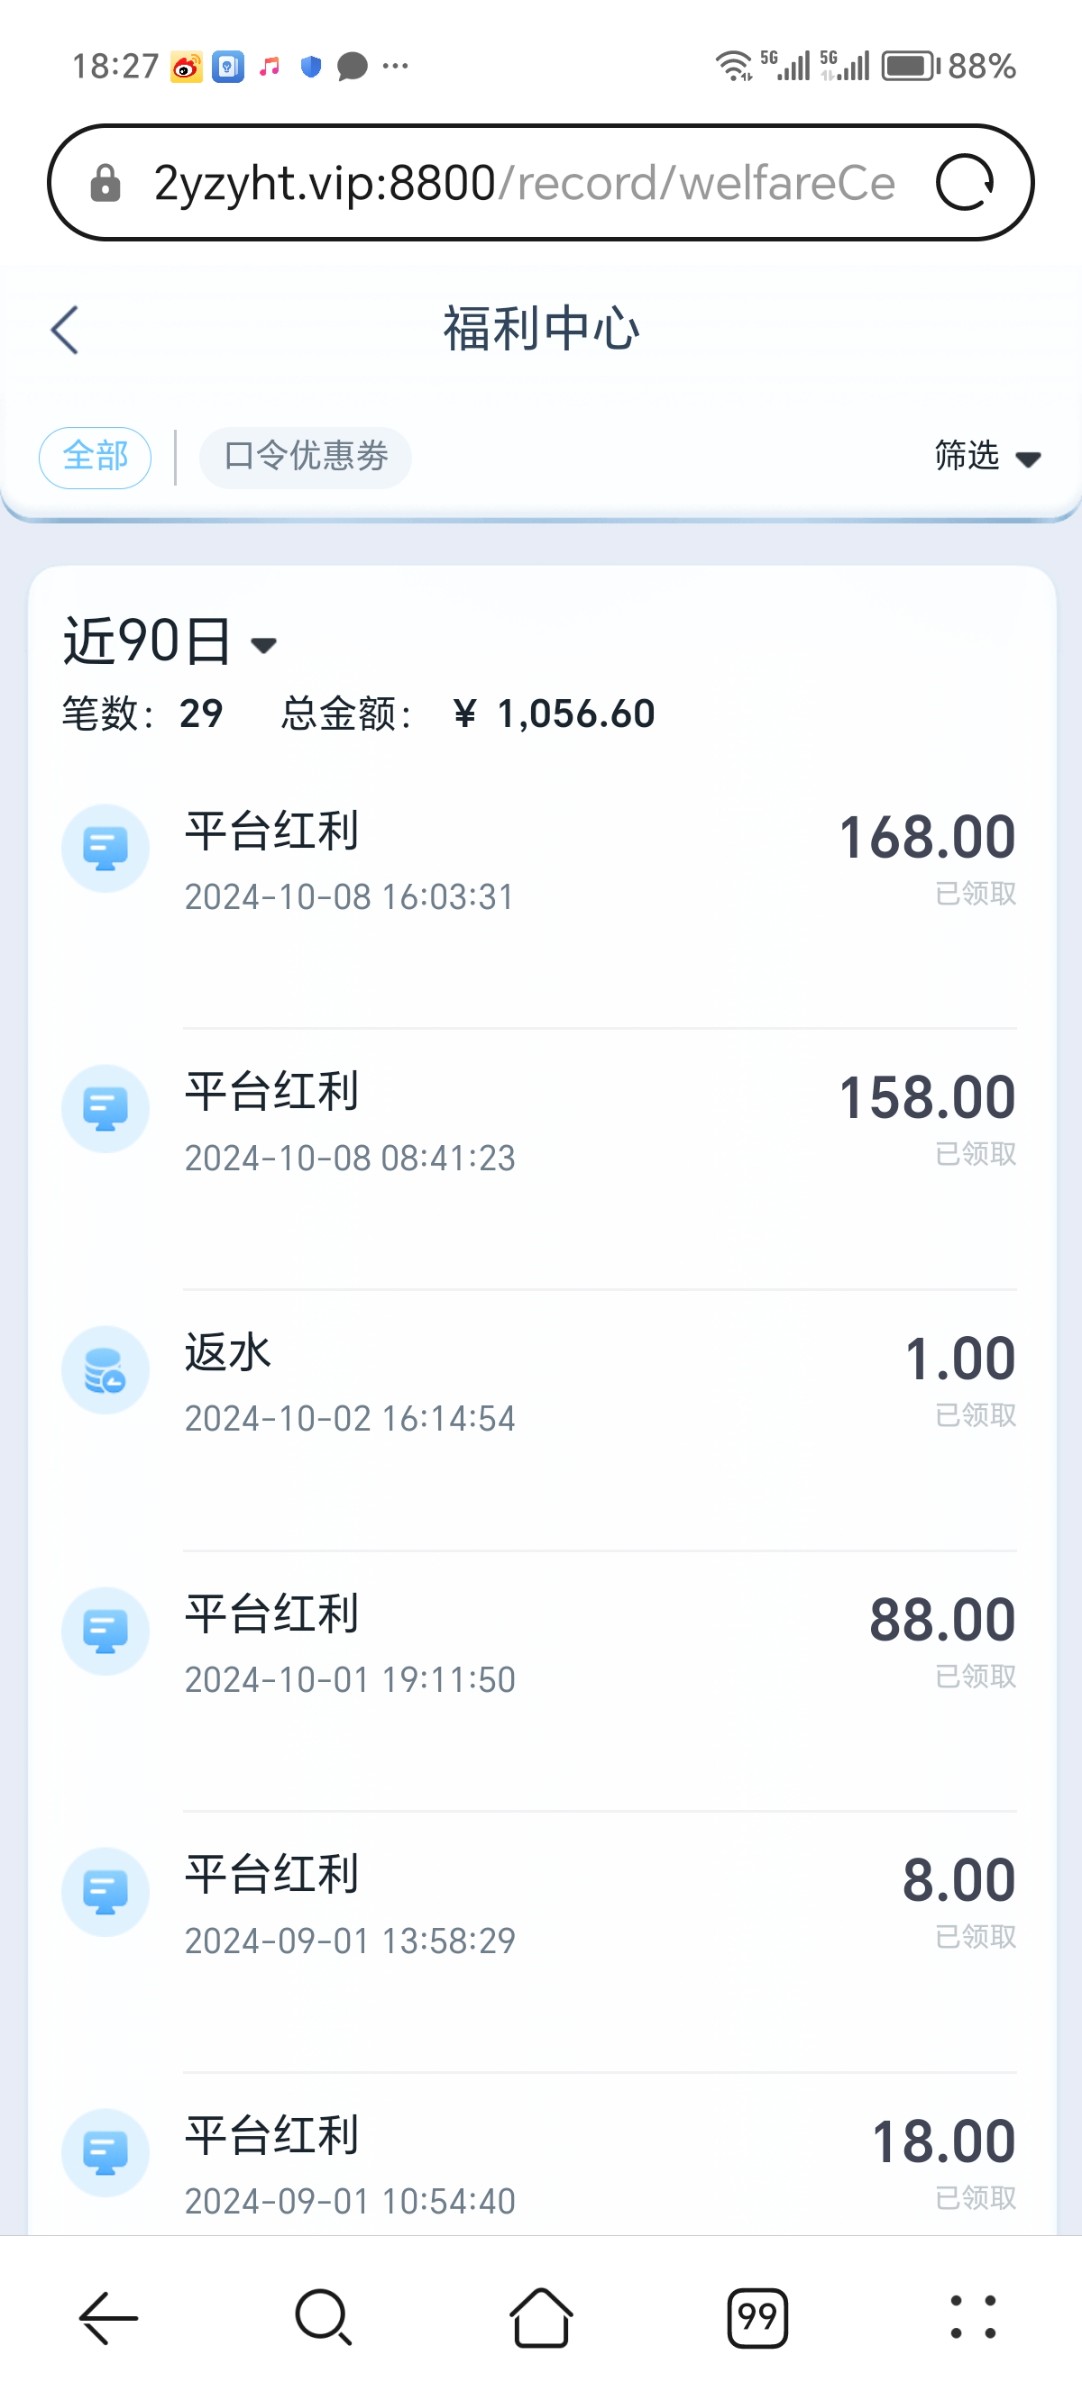Select the 全部 filter tab

pos(95,457)
